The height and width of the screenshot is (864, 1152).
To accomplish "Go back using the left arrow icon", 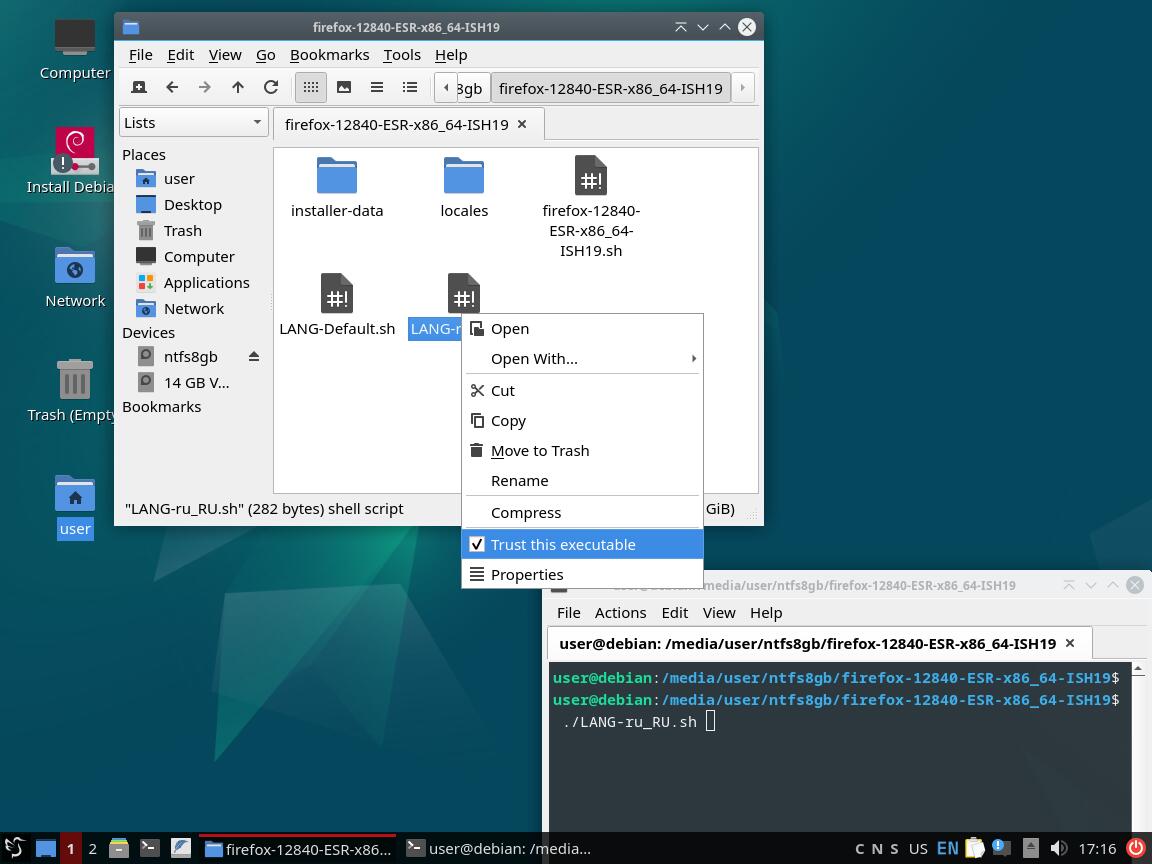I will (x=172, y=88).
